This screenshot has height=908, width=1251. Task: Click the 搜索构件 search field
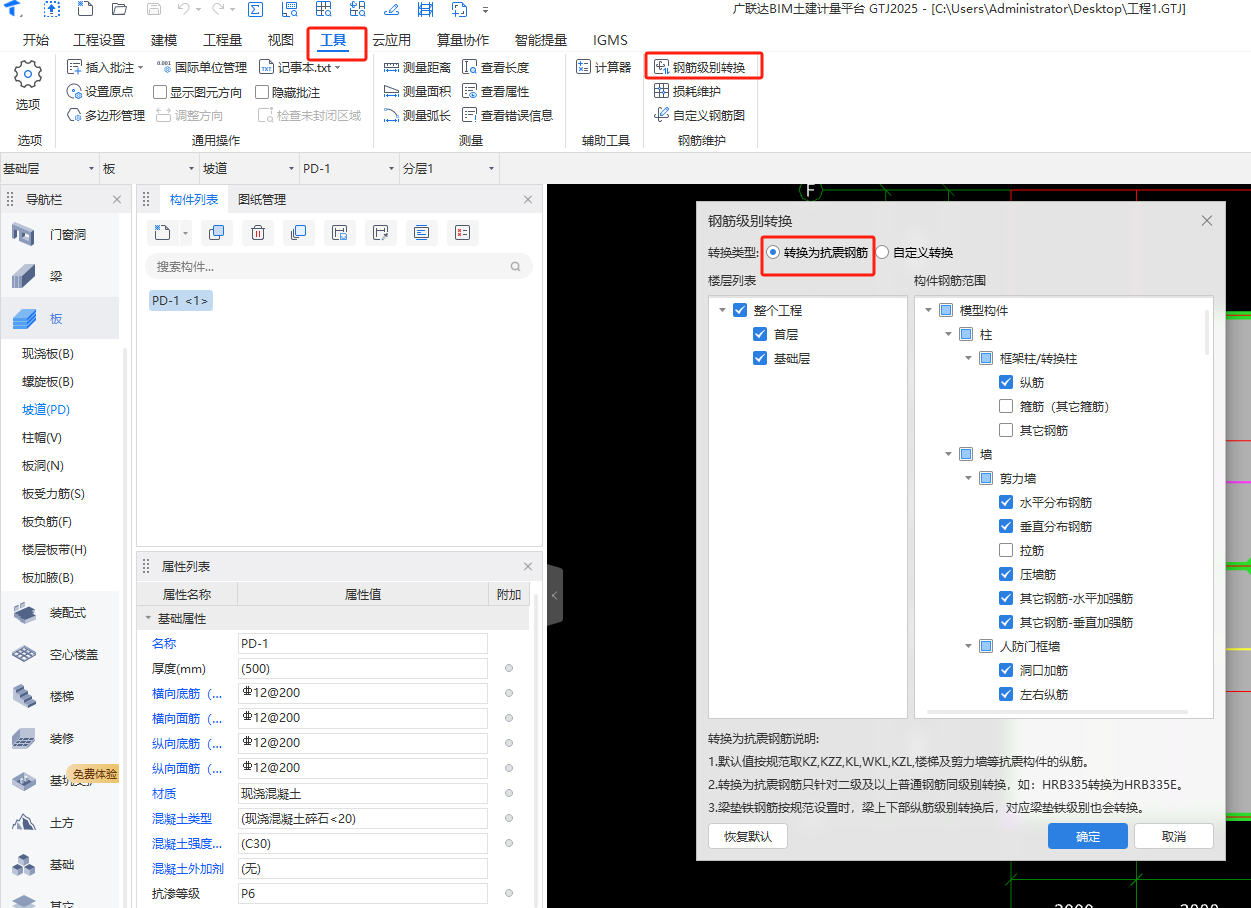(x=338, y=267)
